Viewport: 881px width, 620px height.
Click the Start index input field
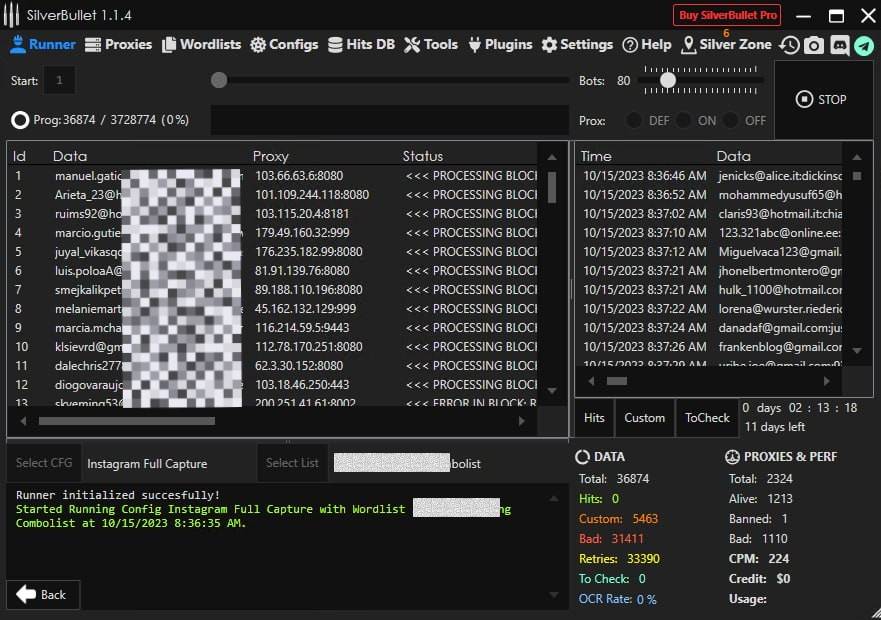tap(58, 80)
